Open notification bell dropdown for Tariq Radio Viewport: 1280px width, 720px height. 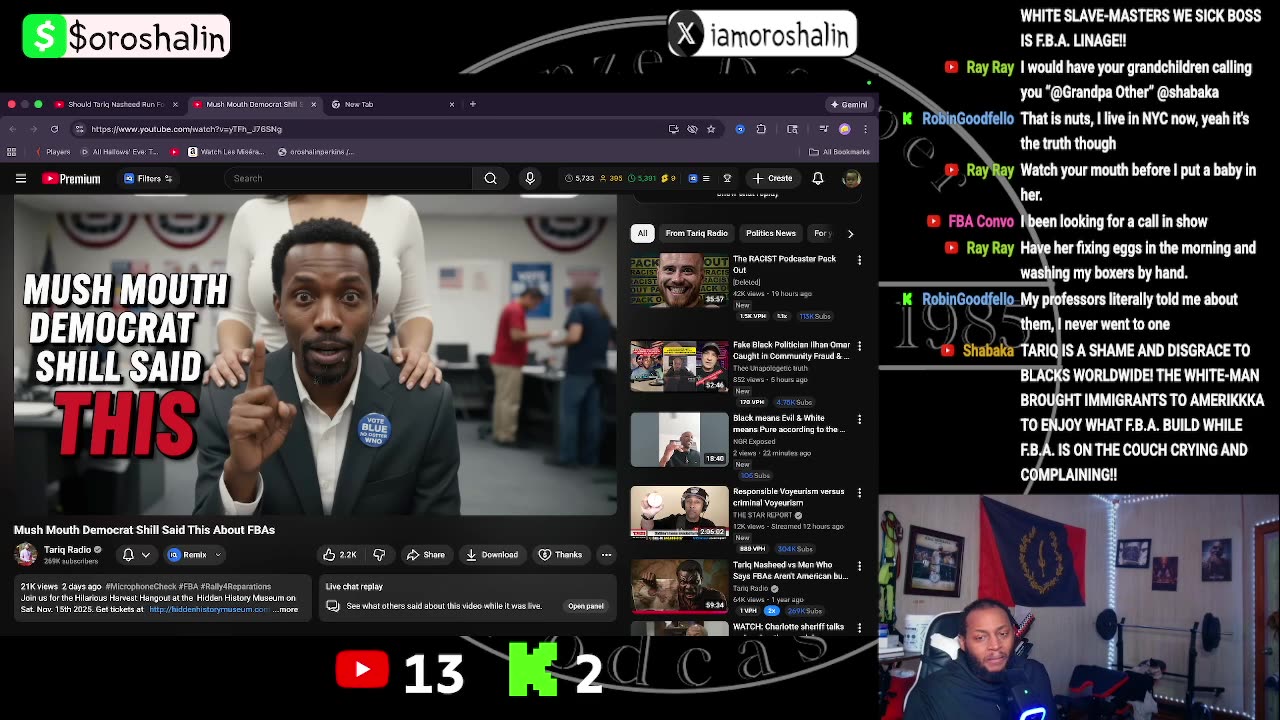pyautogui.click(x=136, y=555)
